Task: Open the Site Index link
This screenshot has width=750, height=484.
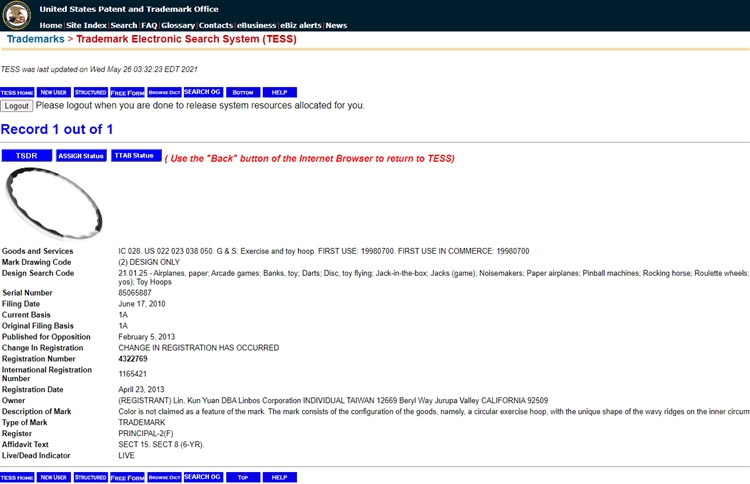Action: tap(86, 25)
